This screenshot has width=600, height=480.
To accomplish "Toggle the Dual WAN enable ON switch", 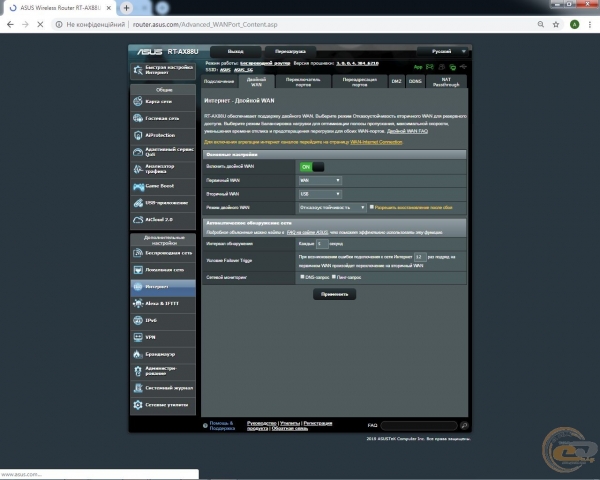I will pos(312,167).
